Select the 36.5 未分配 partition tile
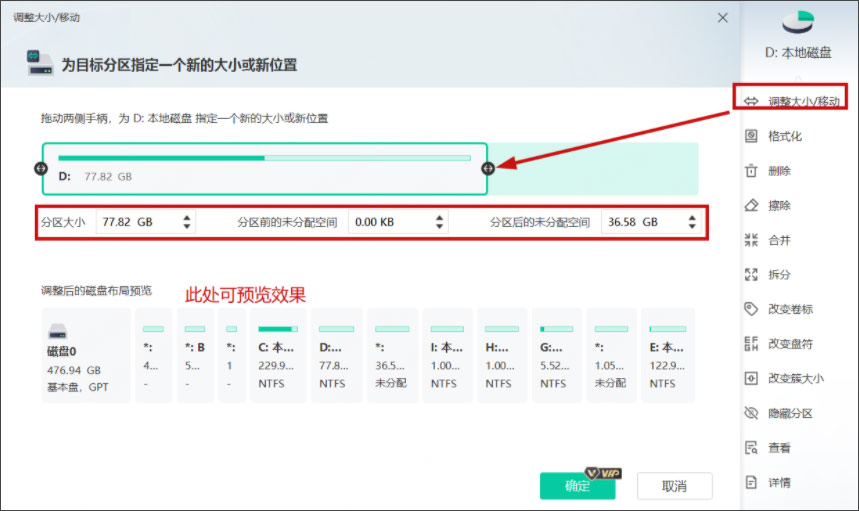The height and width of the screenshot is (511, 859). coord(392,355)
